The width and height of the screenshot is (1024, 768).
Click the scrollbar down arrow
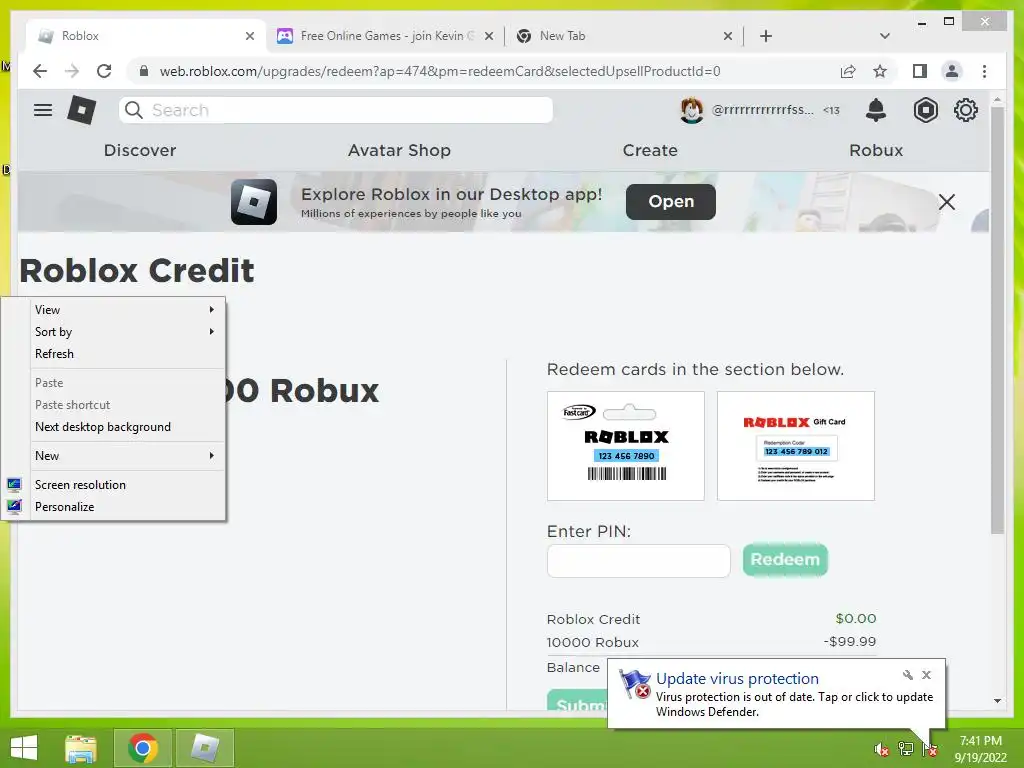[997, 701]
